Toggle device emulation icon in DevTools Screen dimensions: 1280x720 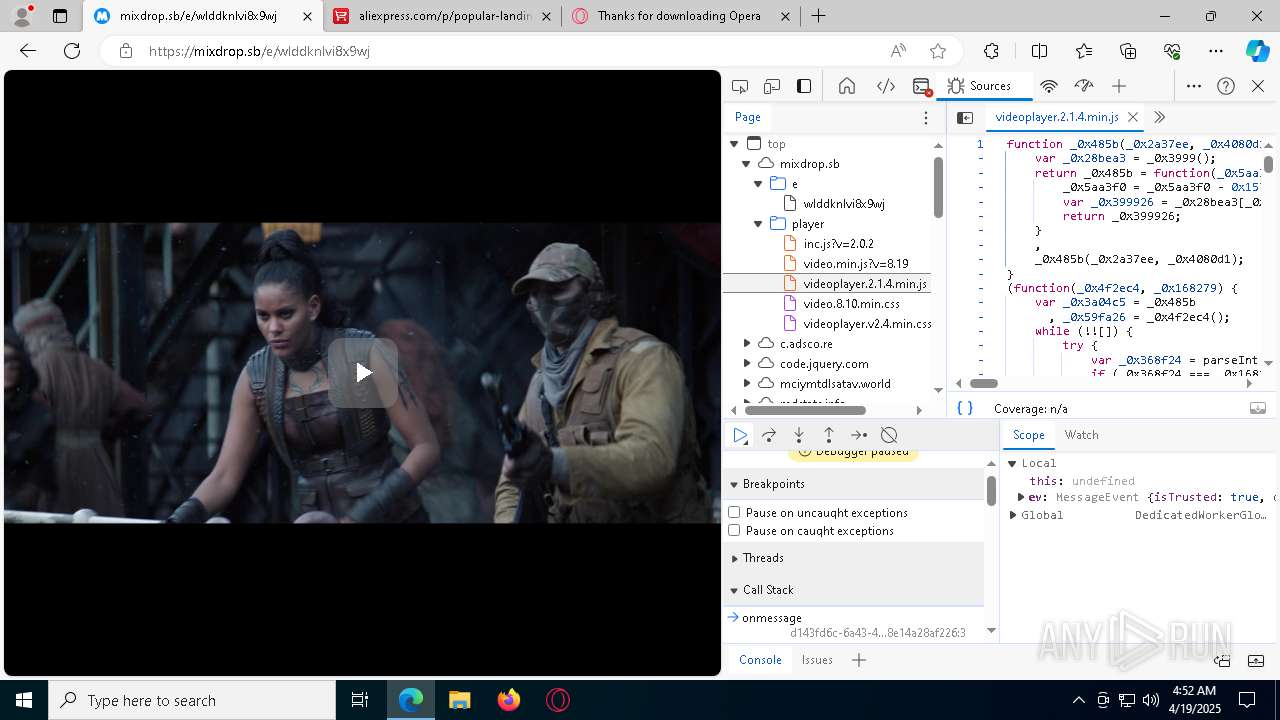[x=772, y=86]
